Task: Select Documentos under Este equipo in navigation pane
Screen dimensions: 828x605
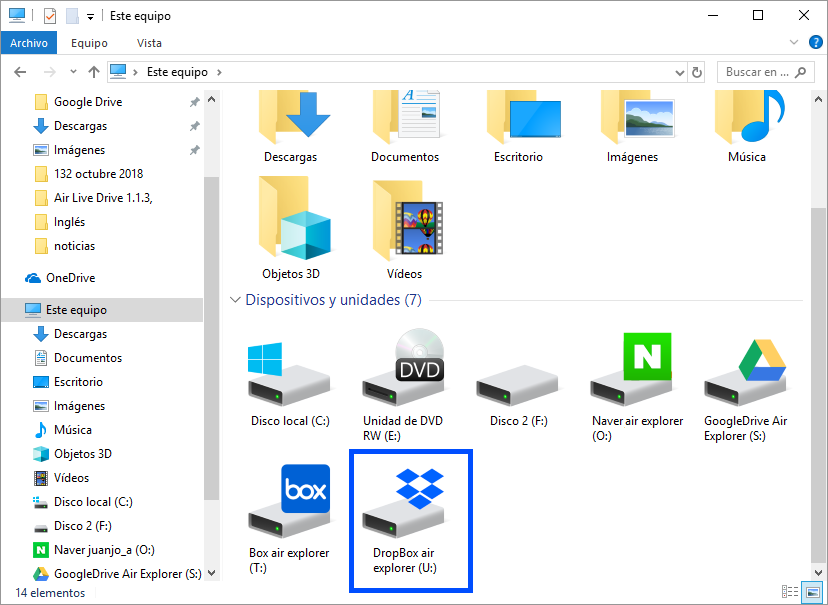Action: [x=88, y=358]
